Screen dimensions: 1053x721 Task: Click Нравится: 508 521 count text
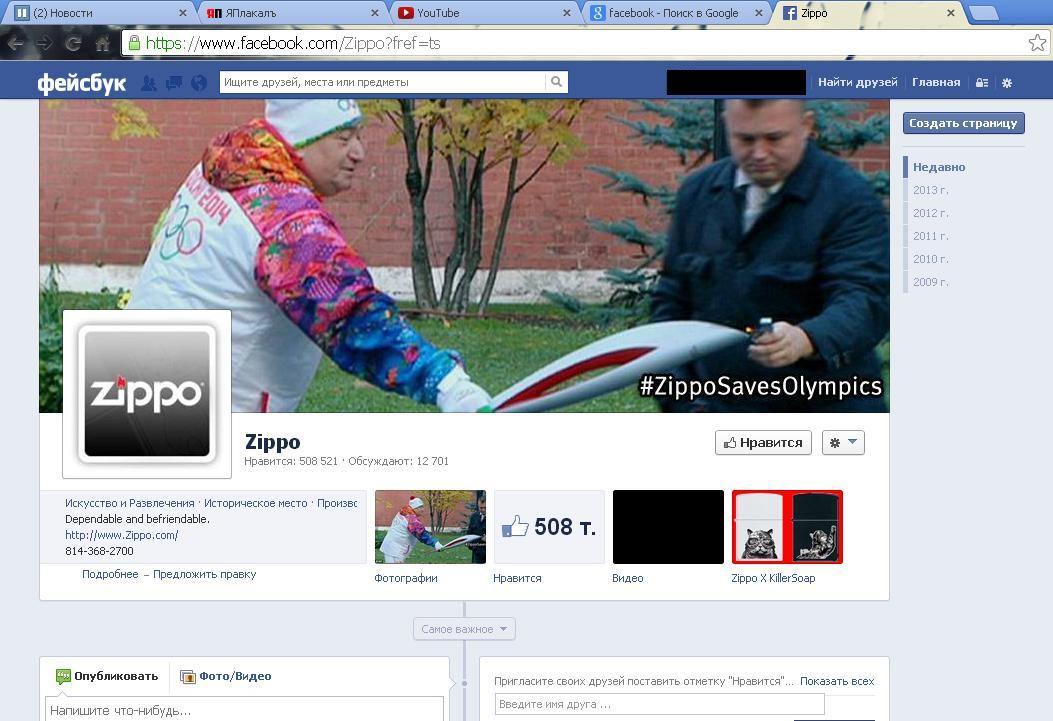click(x=291, y=461)
